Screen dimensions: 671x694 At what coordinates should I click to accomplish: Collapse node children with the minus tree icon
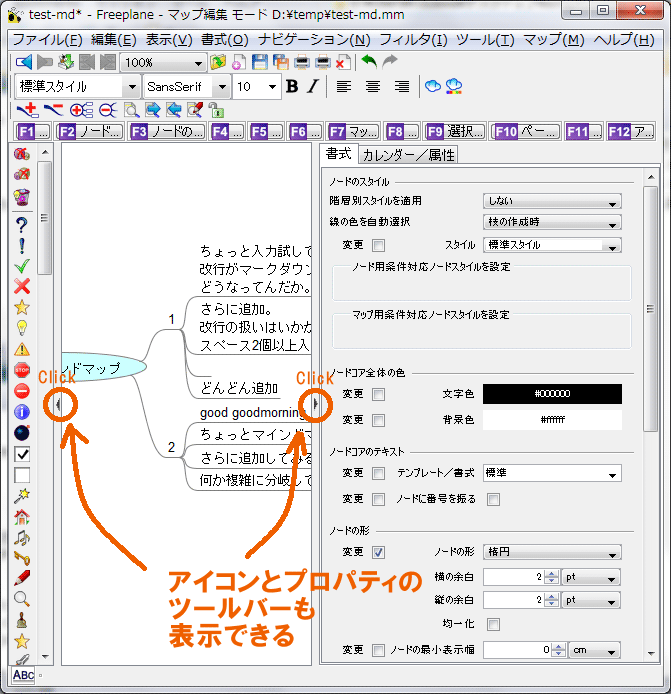108,110
